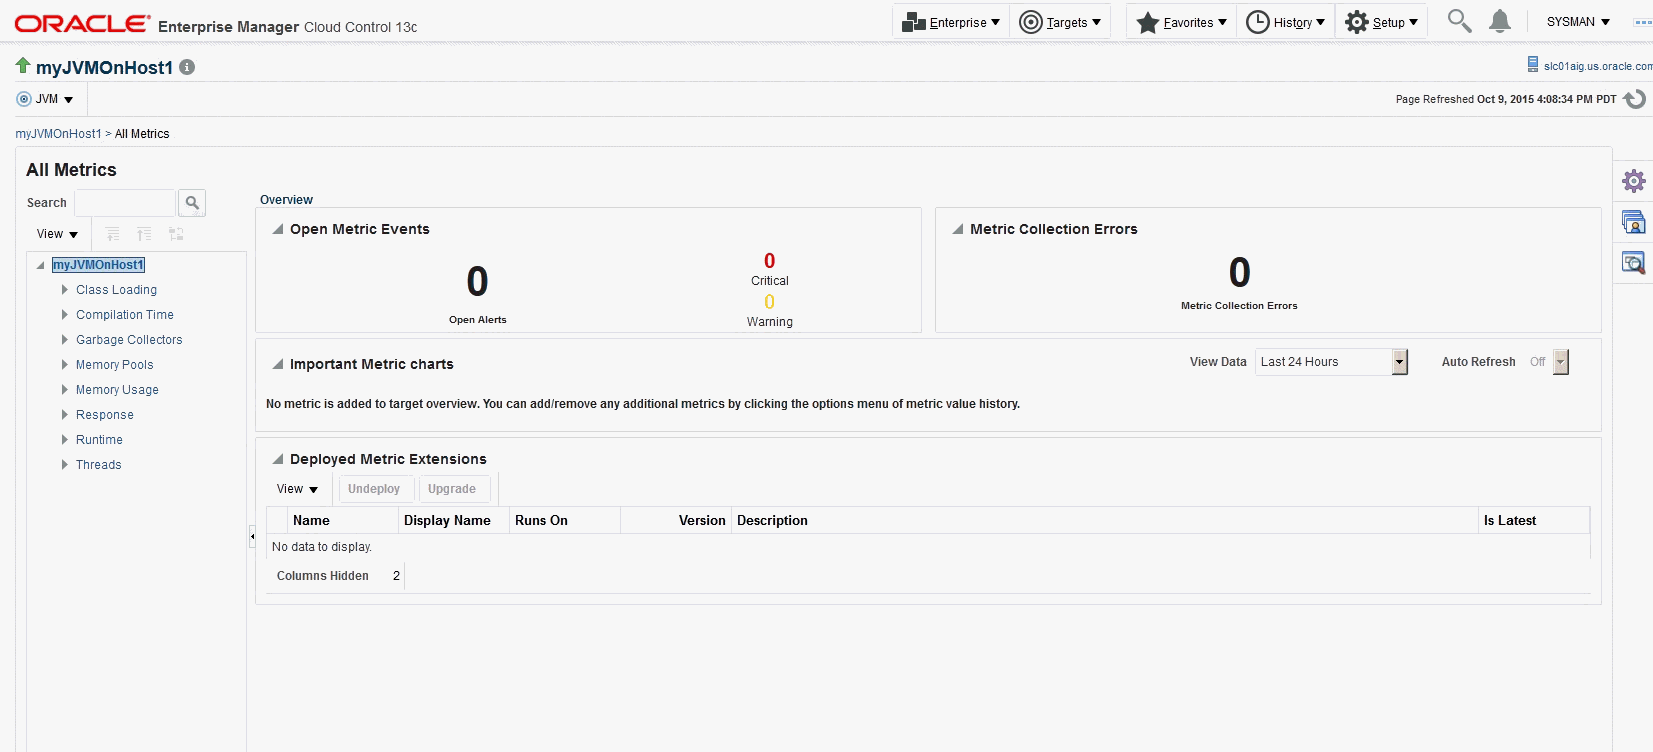Expand the Compilation Time tree node arrow
1653x752 pixels.
65,315
